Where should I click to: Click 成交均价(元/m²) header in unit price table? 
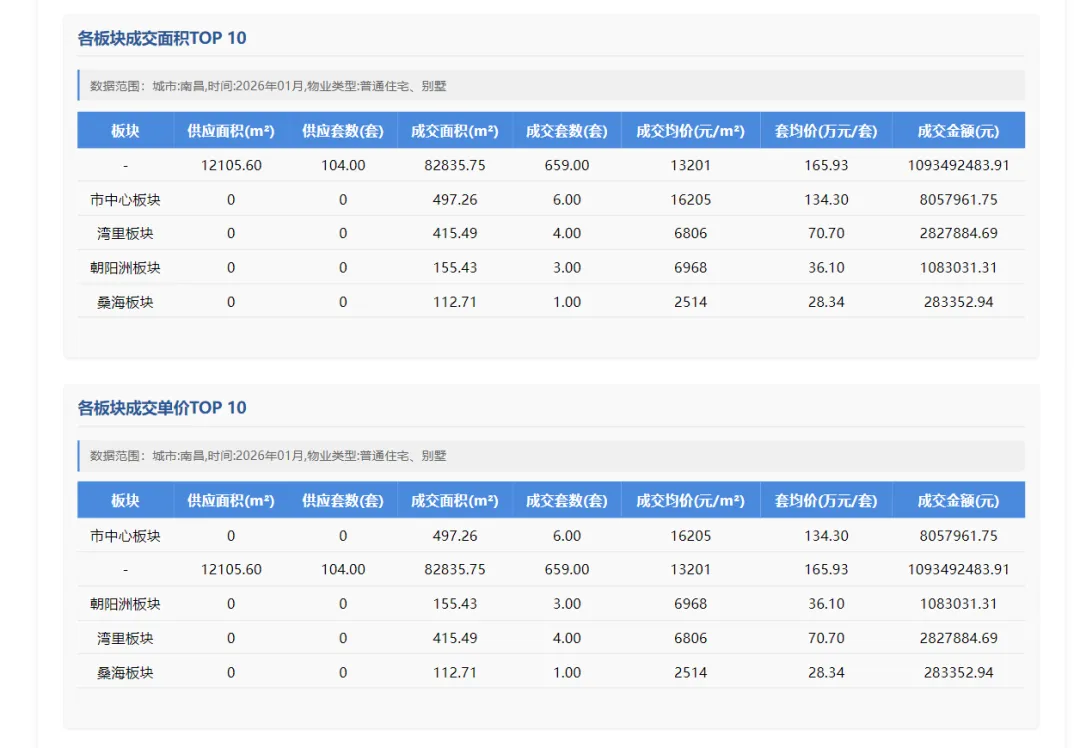point(690,501)
